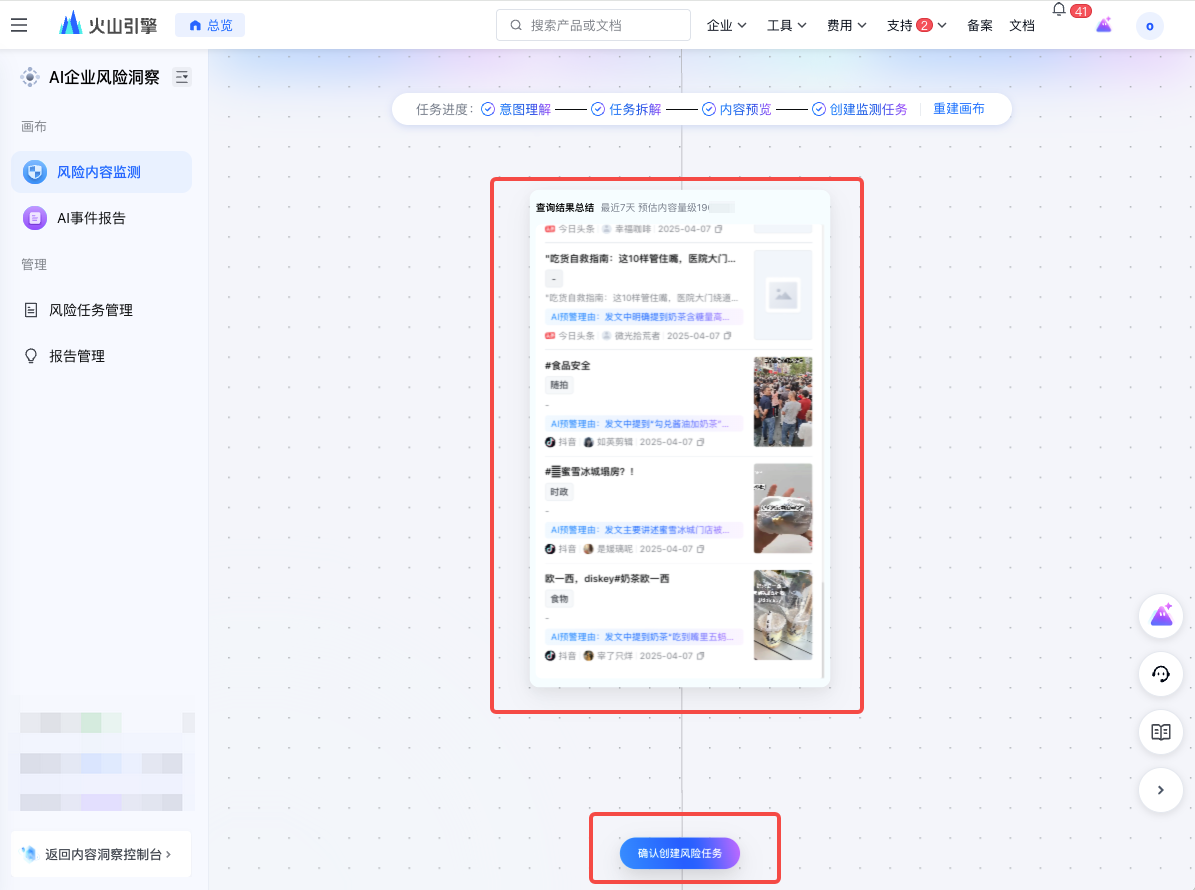The width and height of the screenshot is (1195, 890).
Task: Click the headset customer support icon
Action: pos(1161,674)
